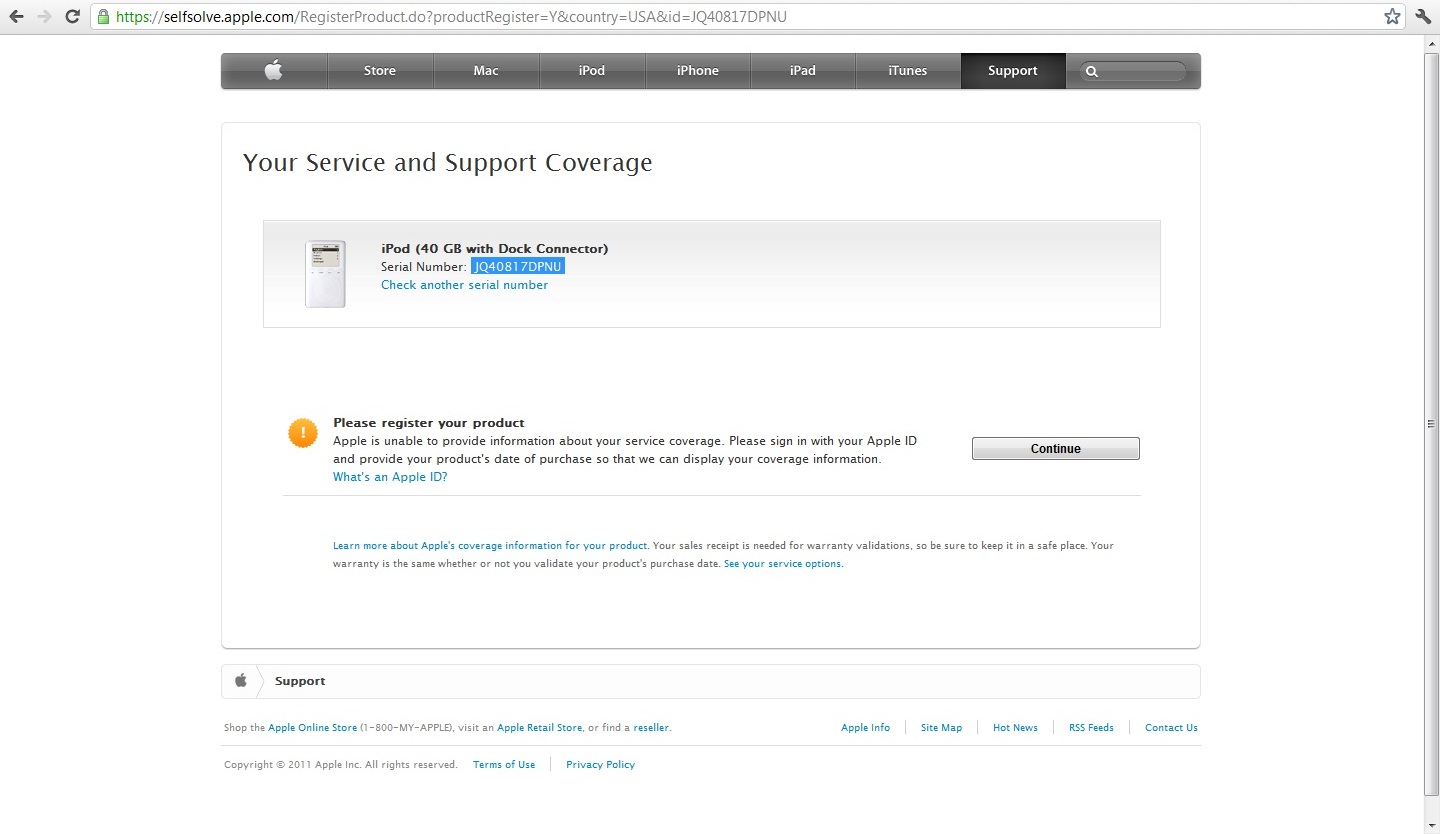
Task: Open the Privacy Policy link
Action: 600,765
